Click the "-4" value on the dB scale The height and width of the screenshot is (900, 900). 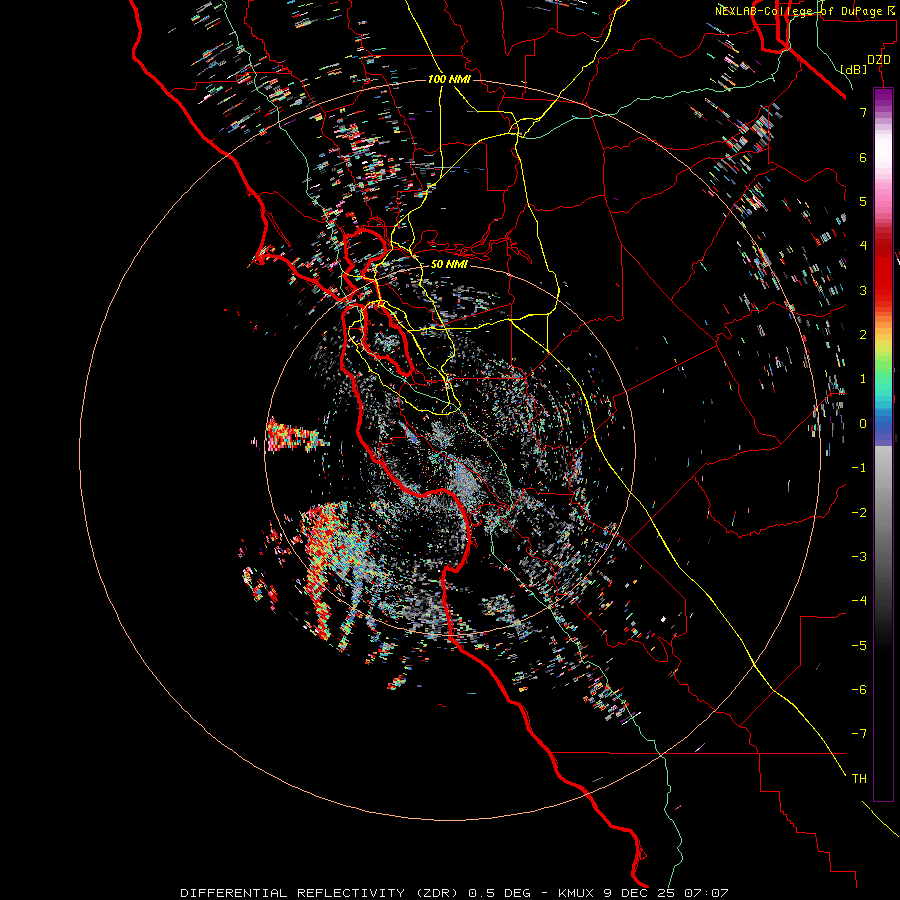[x=859, y=601]
